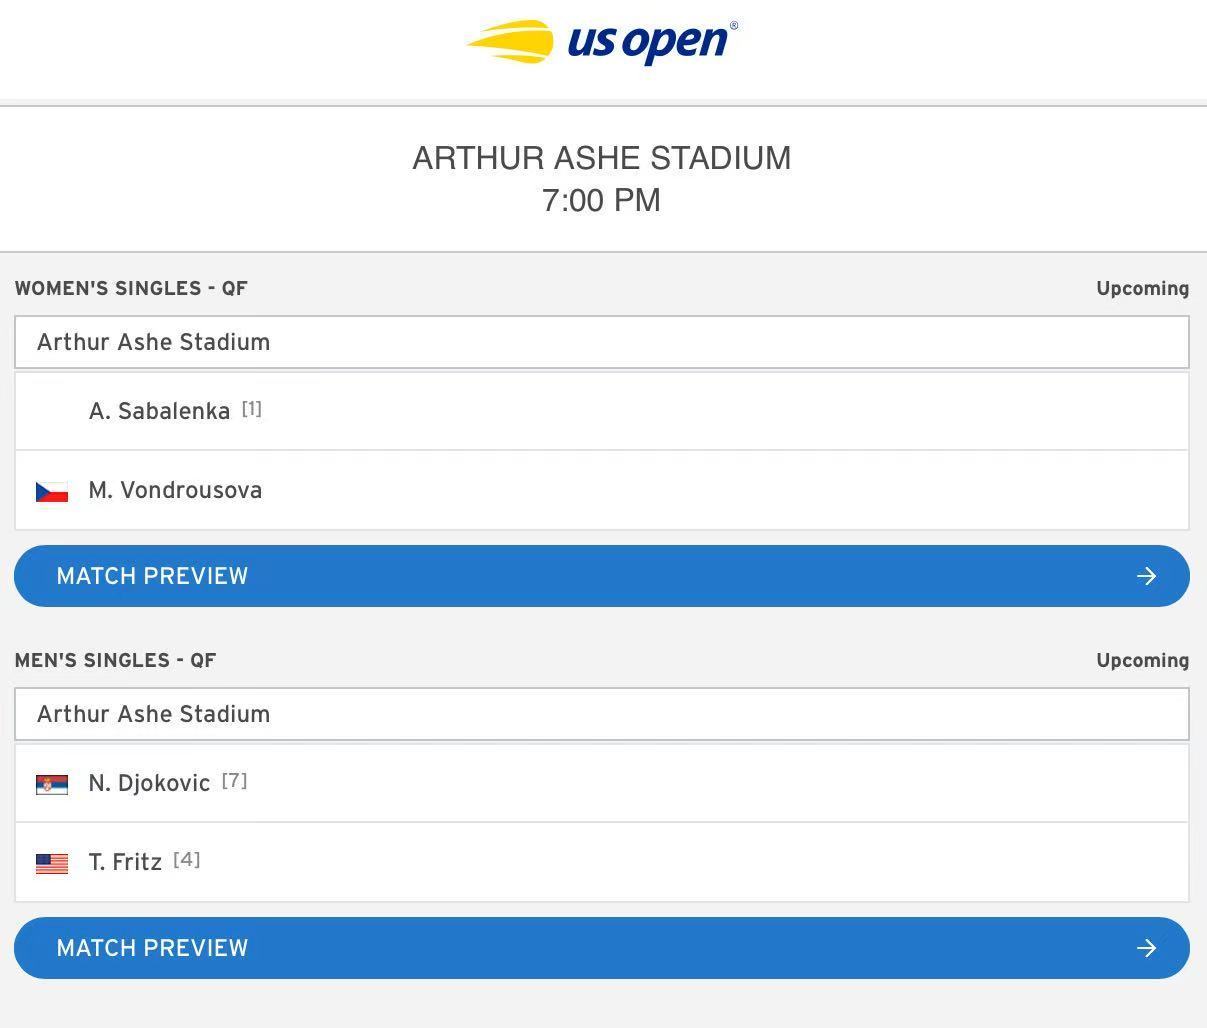
Task: Click Upcoming status of women's match
Action: pyautogui.click(x=1142, y=289)
